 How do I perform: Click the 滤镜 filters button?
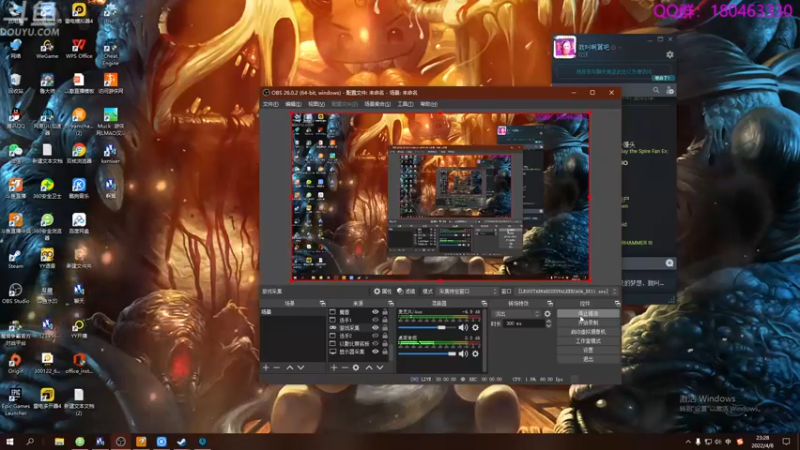[406, 291]
